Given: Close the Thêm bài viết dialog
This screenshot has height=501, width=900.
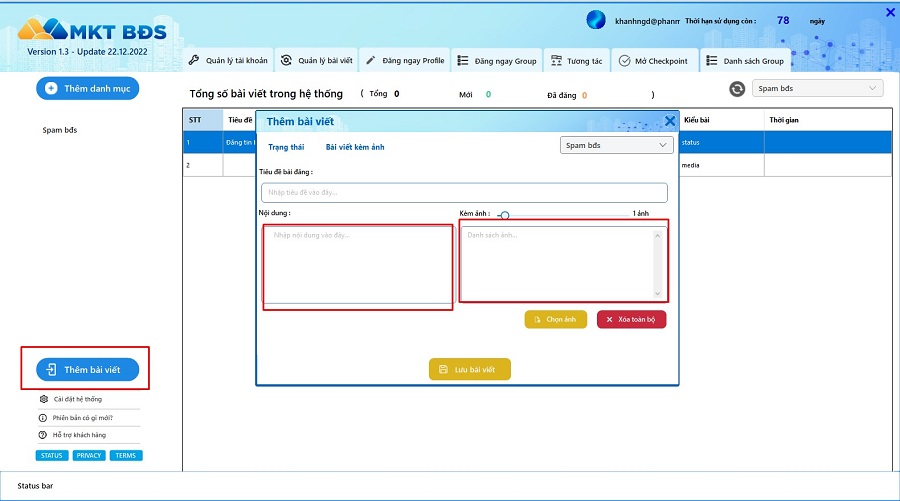Looking at the screenshot, I should (x=670, y=121).
